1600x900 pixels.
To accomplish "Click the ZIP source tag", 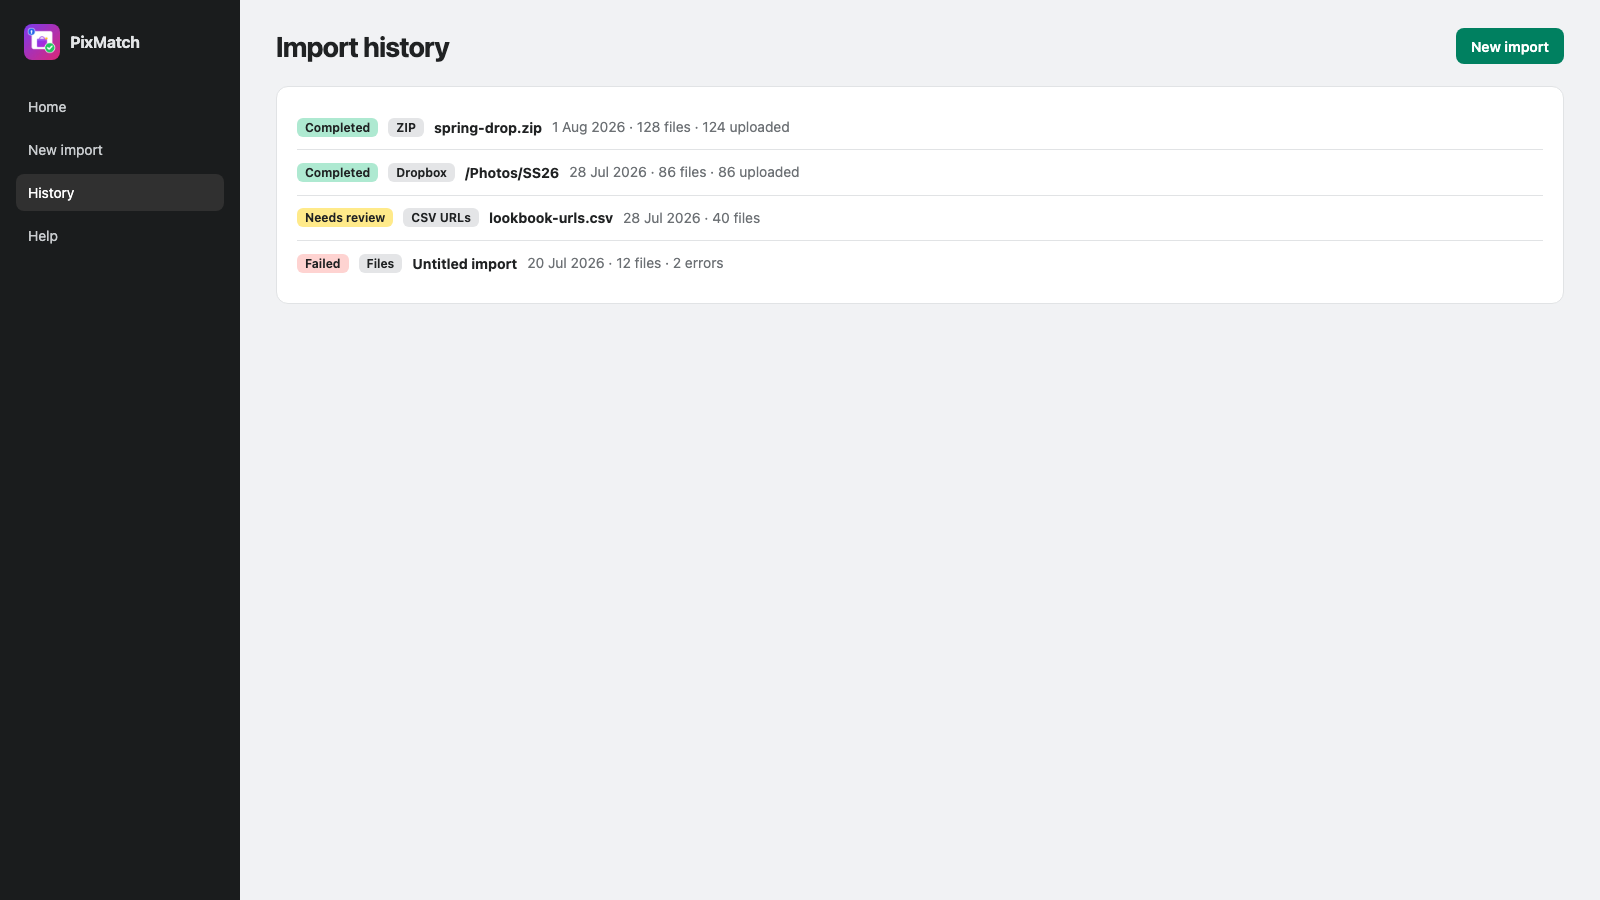I will (x=406, y=128).
